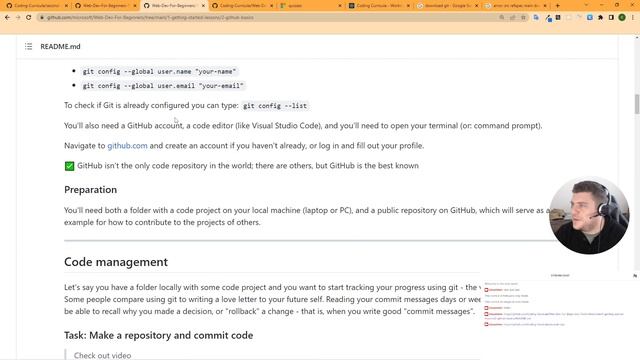
Task: Go back to the previous page
Action: click(7, 18)
